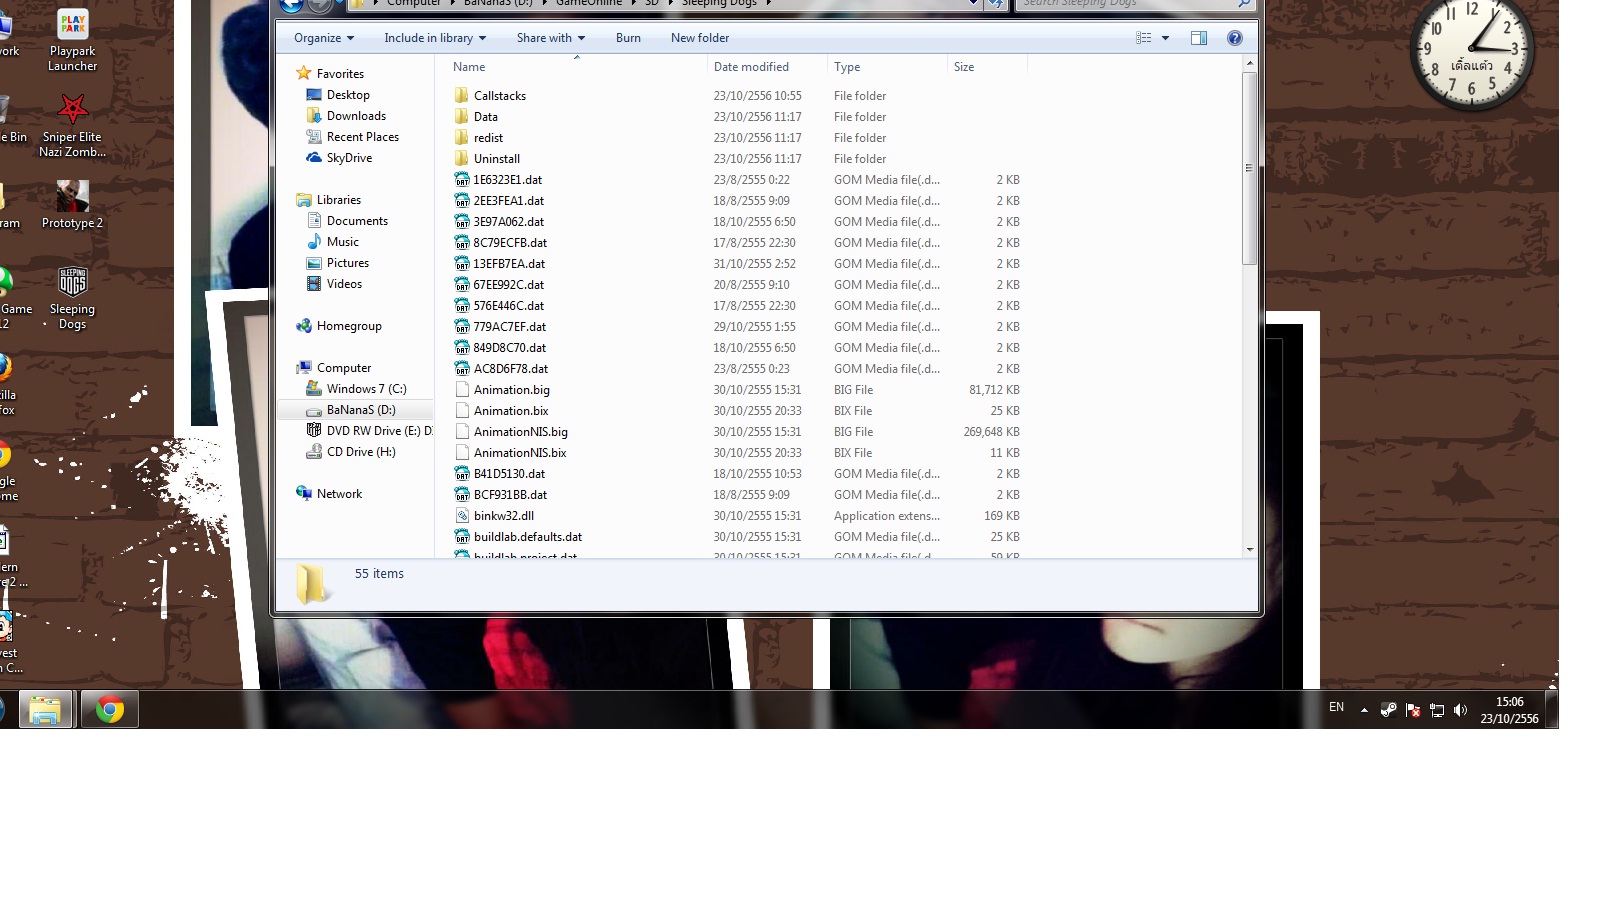
Task: Toggle the preview pane button
Action: point(1198,38)
